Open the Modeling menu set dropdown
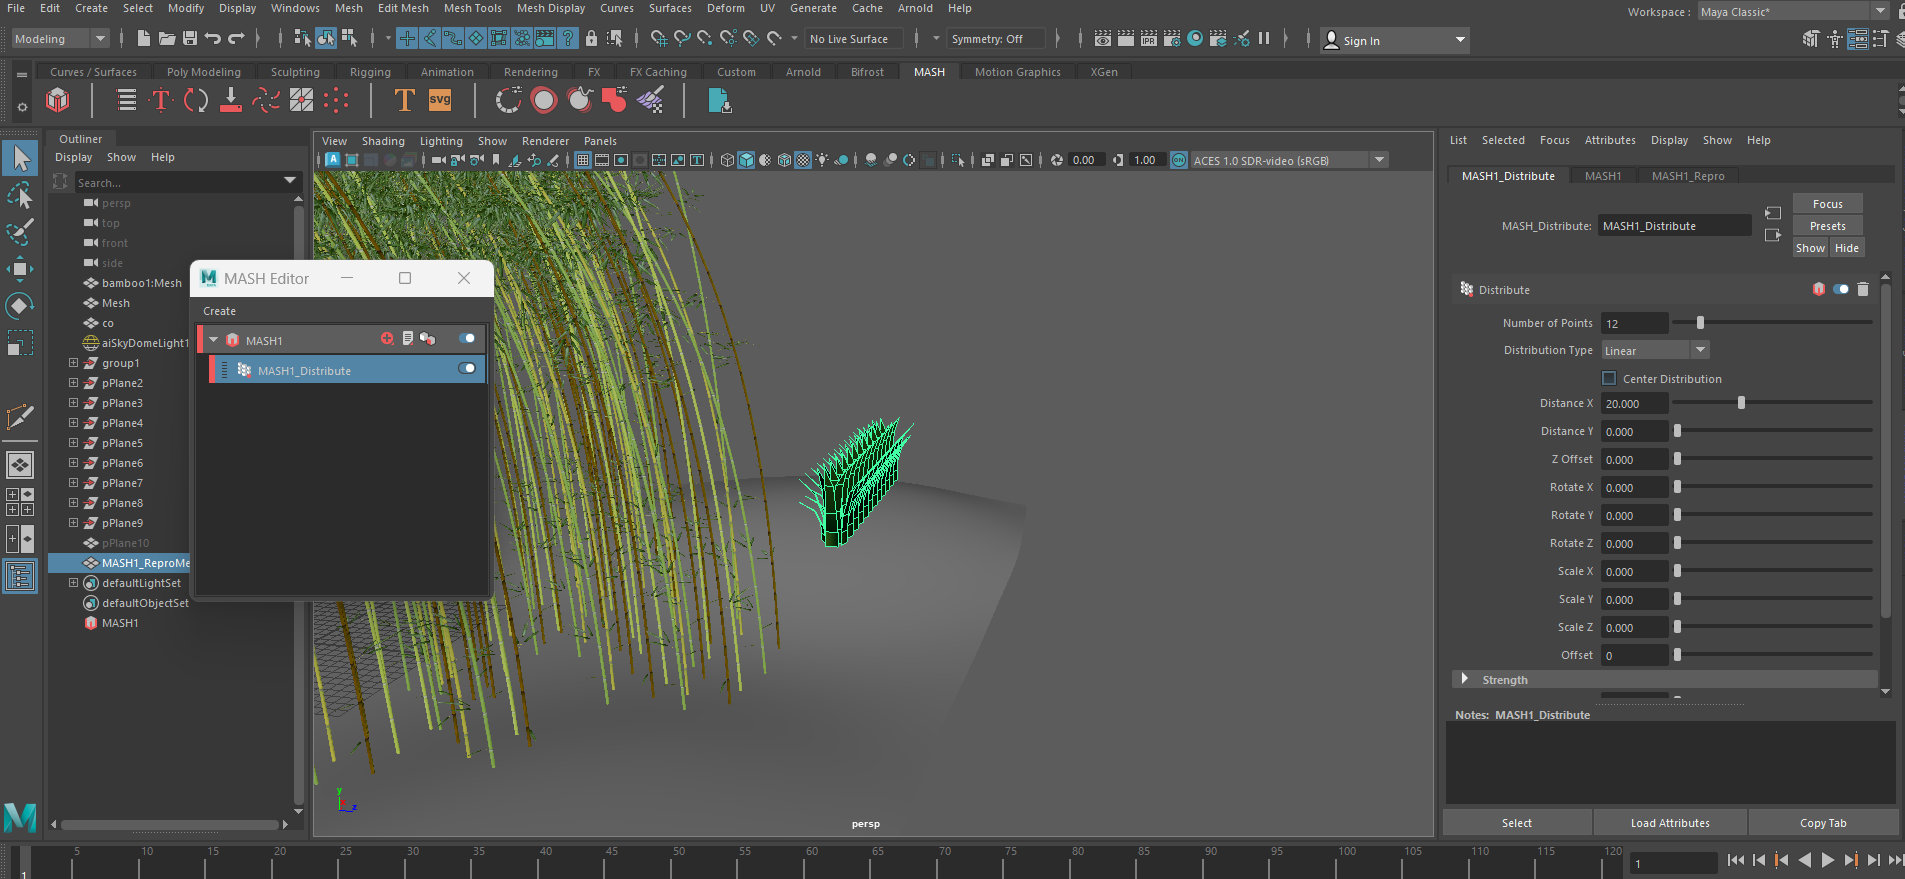The height and width of the screenshot is (879, 1905). pos(60,39)
